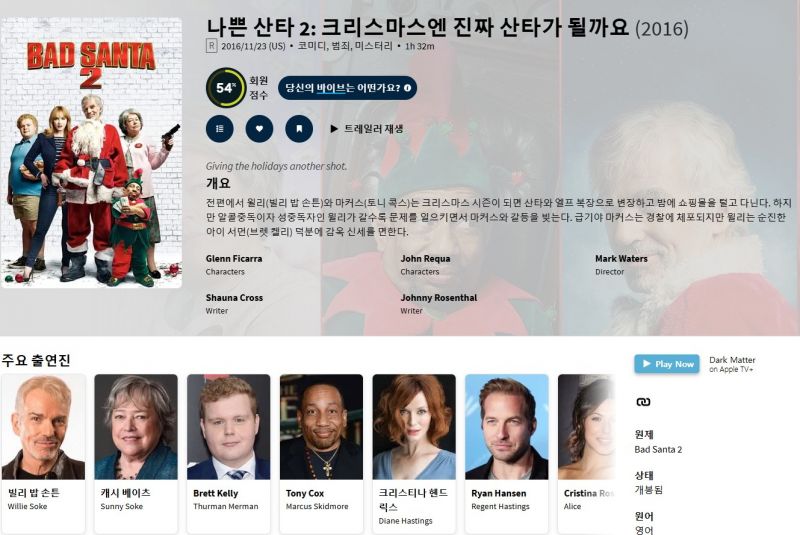Open 빌리 밥 손튼 cast card photo
Viewport: 800px width, 535px height.
point(43,427)
